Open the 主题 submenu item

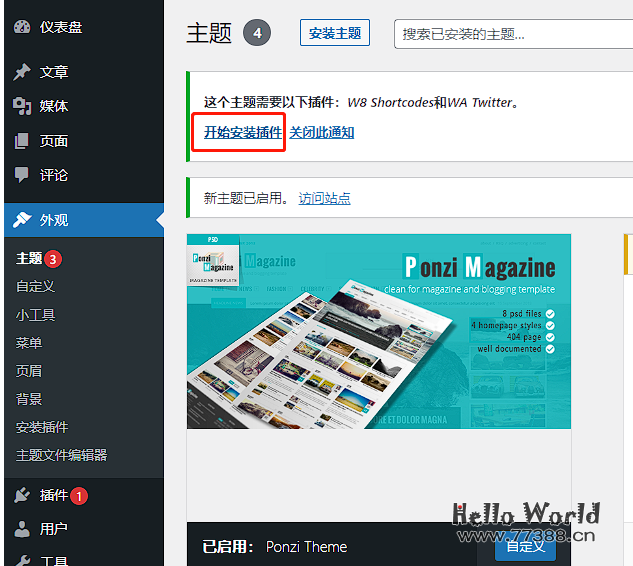pyautogui.click(x=29, y=258)
